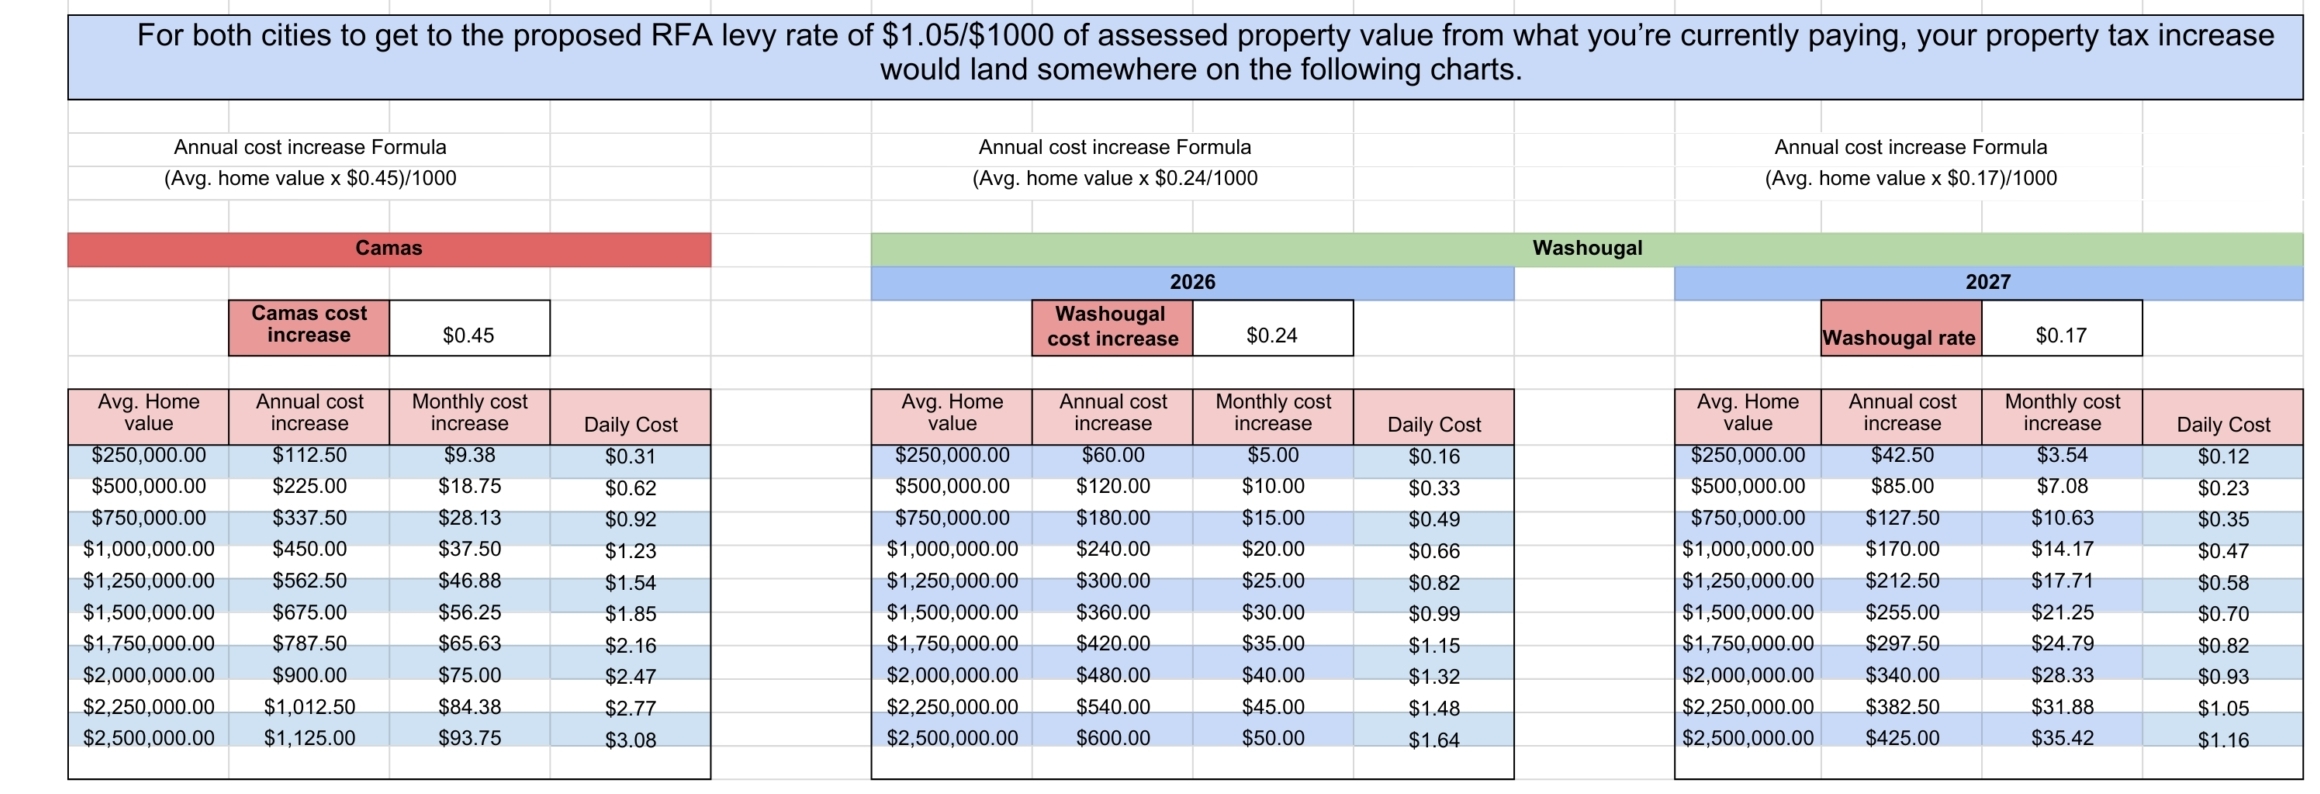Select the 'Washougal cost increase' label cell
This screenshot has height=794, width=2320.
[1112, 327]
